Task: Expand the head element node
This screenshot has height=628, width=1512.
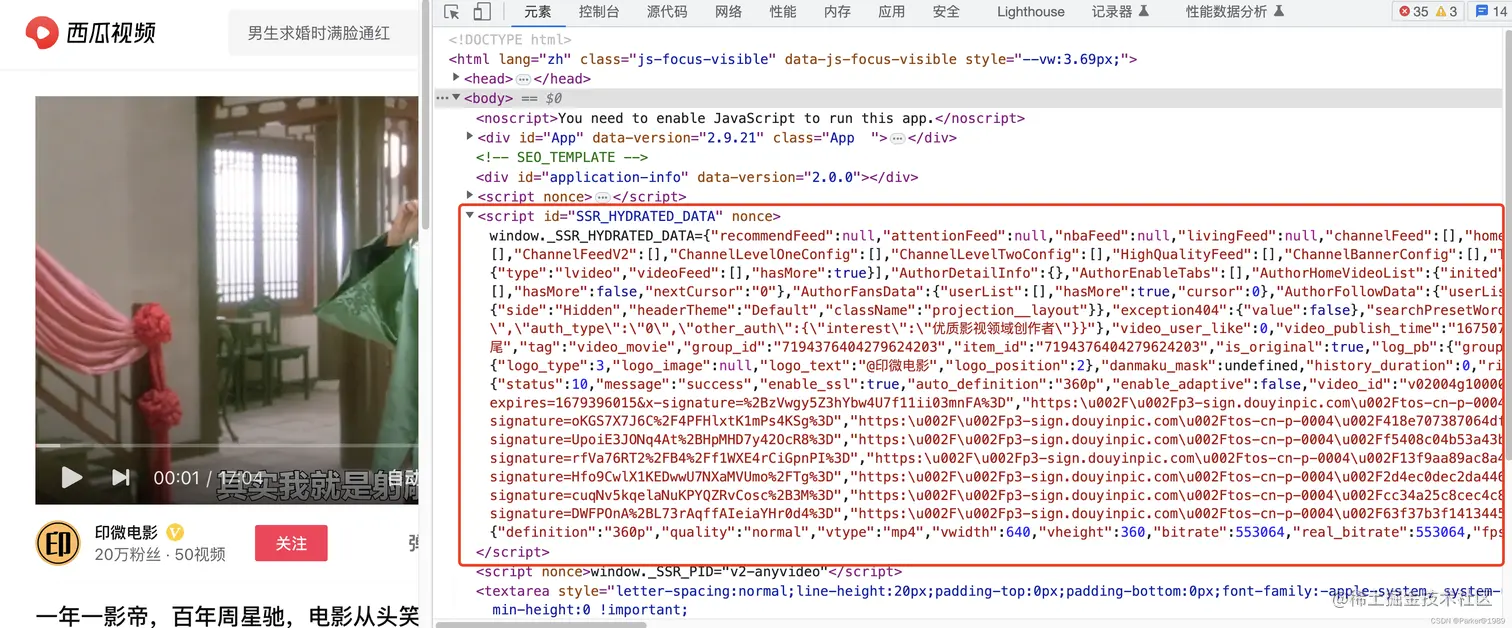Action: coord(456,78)
